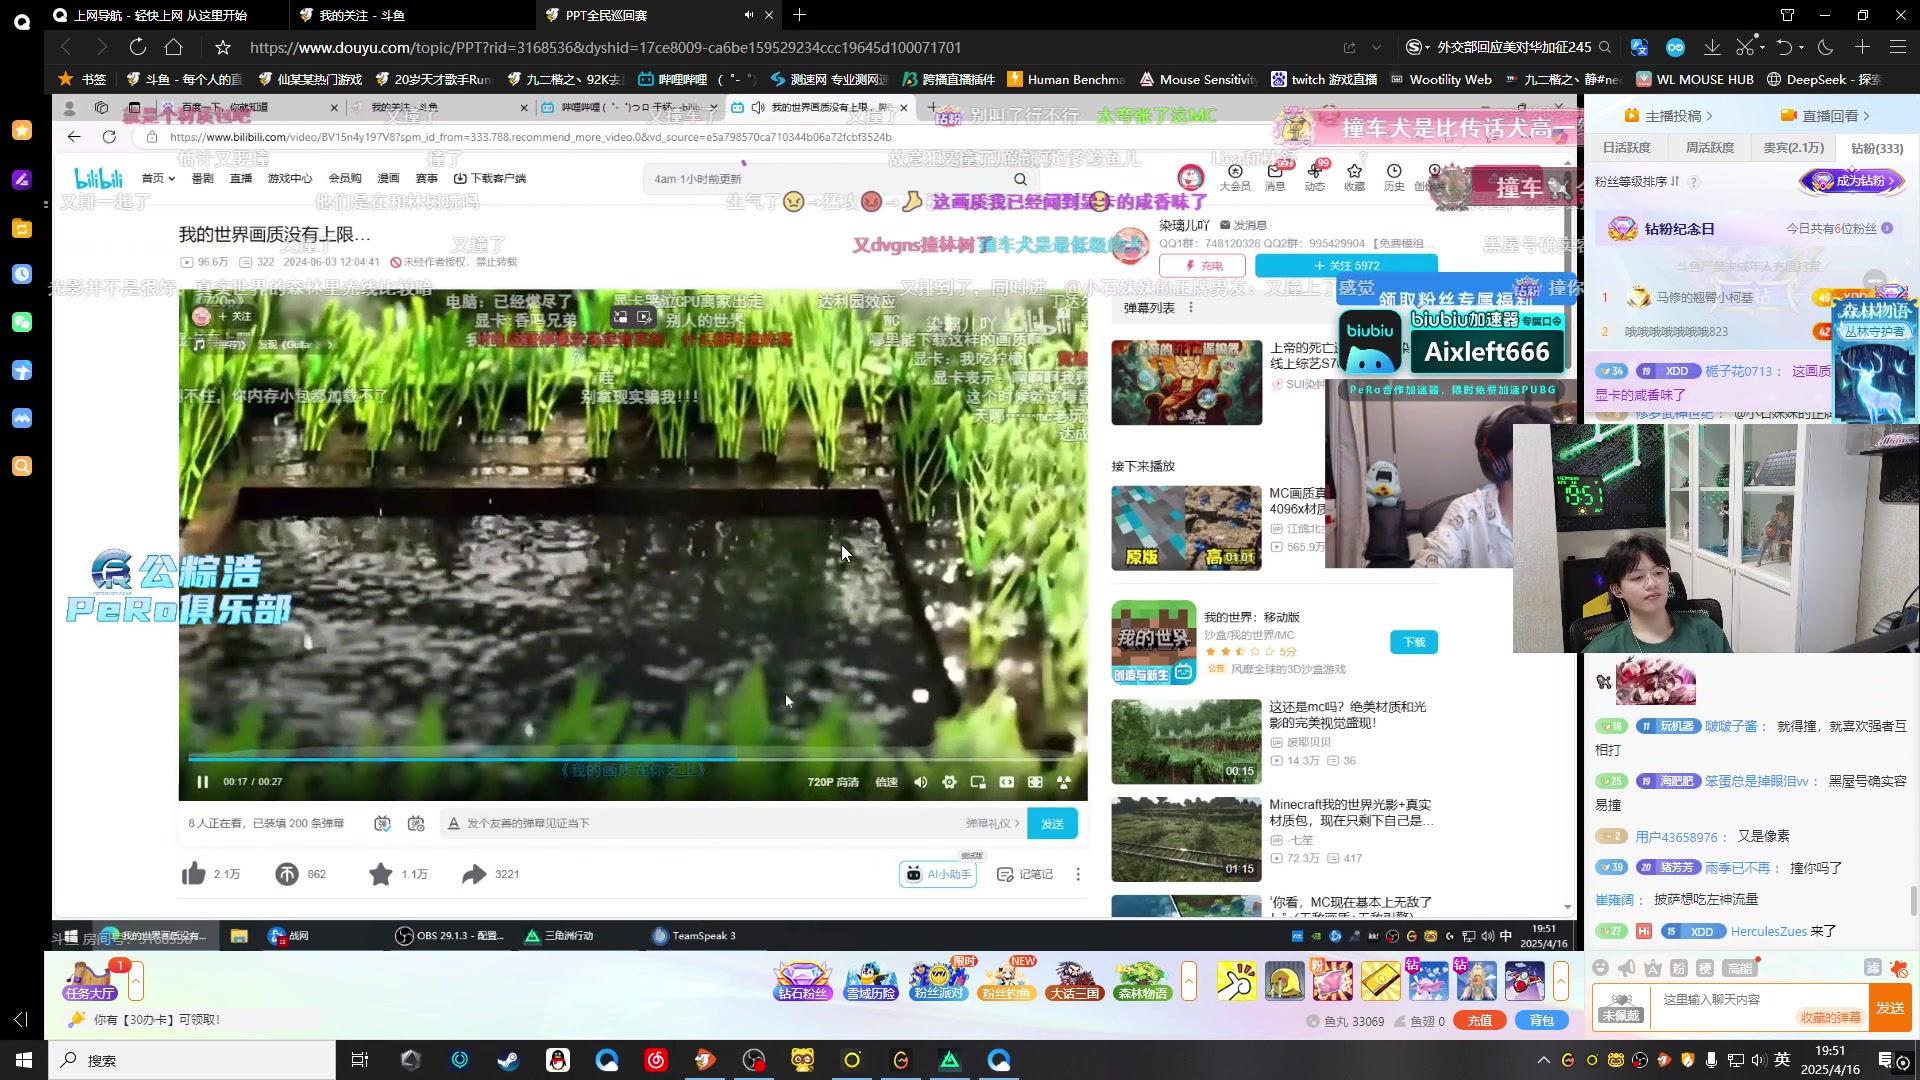Screen dimensions: 1920x1080
Task: Like the video with thumbs-up icon
Action: (x=194, y=874)
